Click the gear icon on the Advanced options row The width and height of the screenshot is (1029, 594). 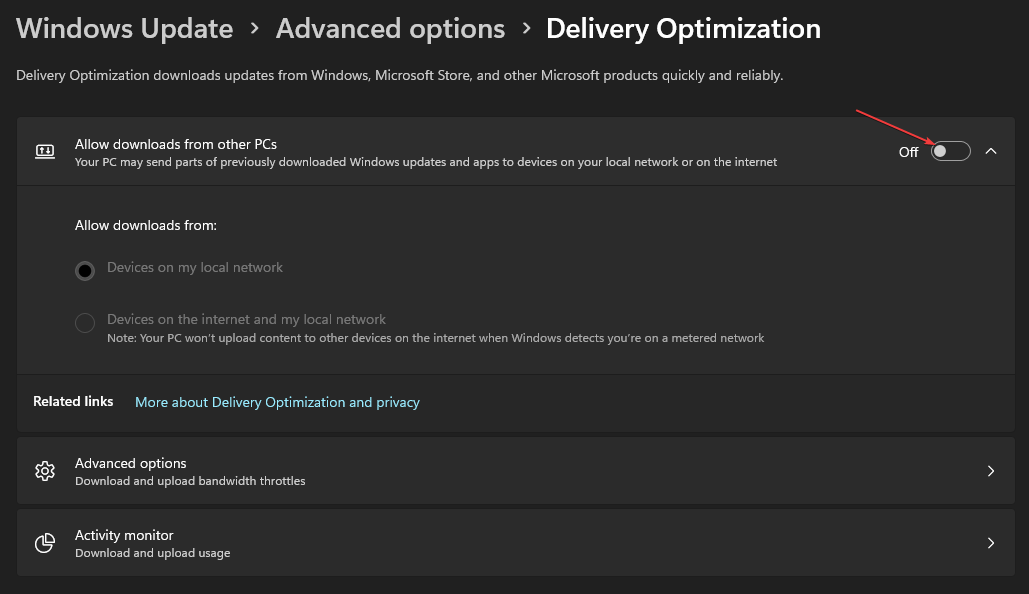[x=45, y=470]
